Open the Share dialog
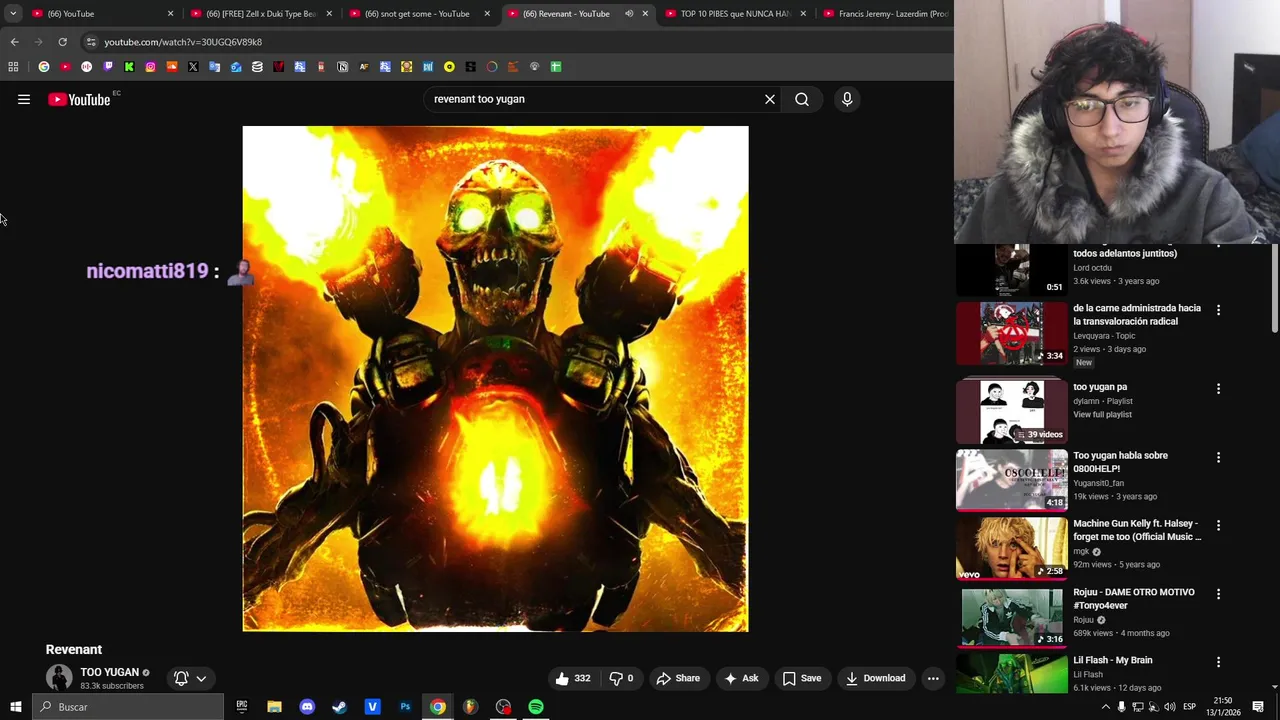 pos(678,678)
